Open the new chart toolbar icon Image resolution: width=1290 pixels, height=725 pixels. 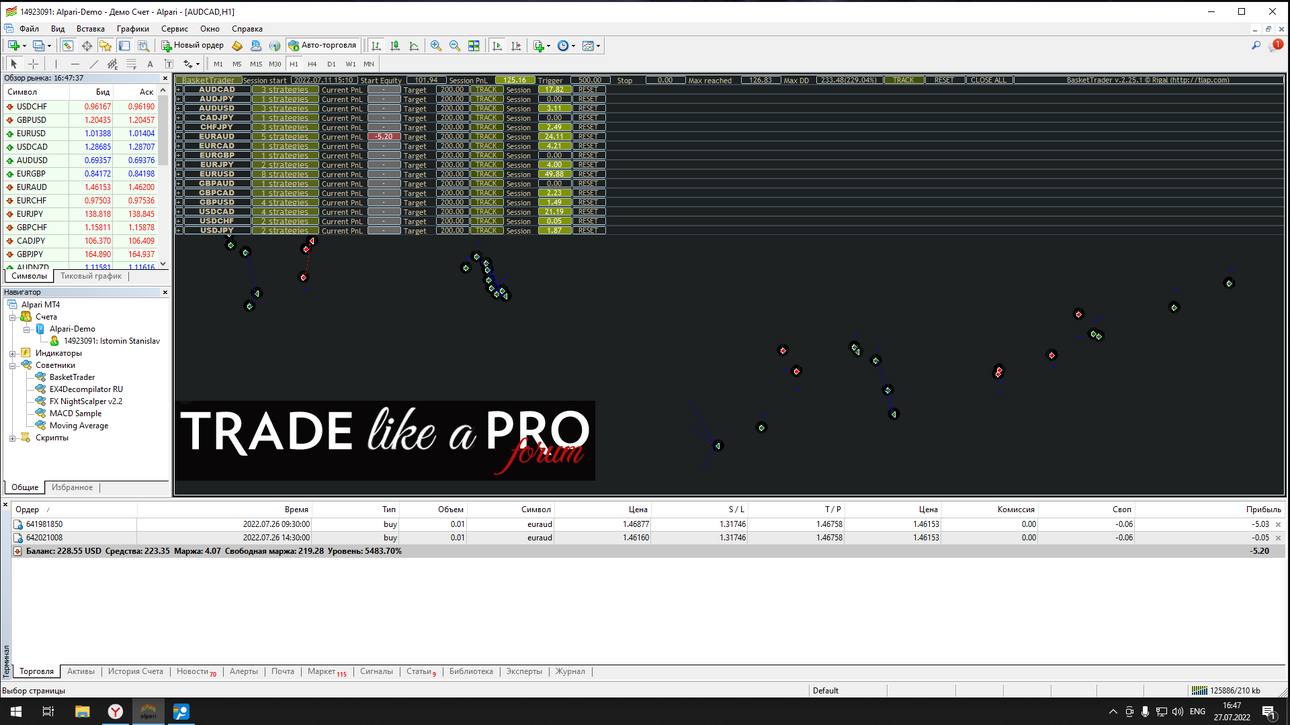coord(13,45)
